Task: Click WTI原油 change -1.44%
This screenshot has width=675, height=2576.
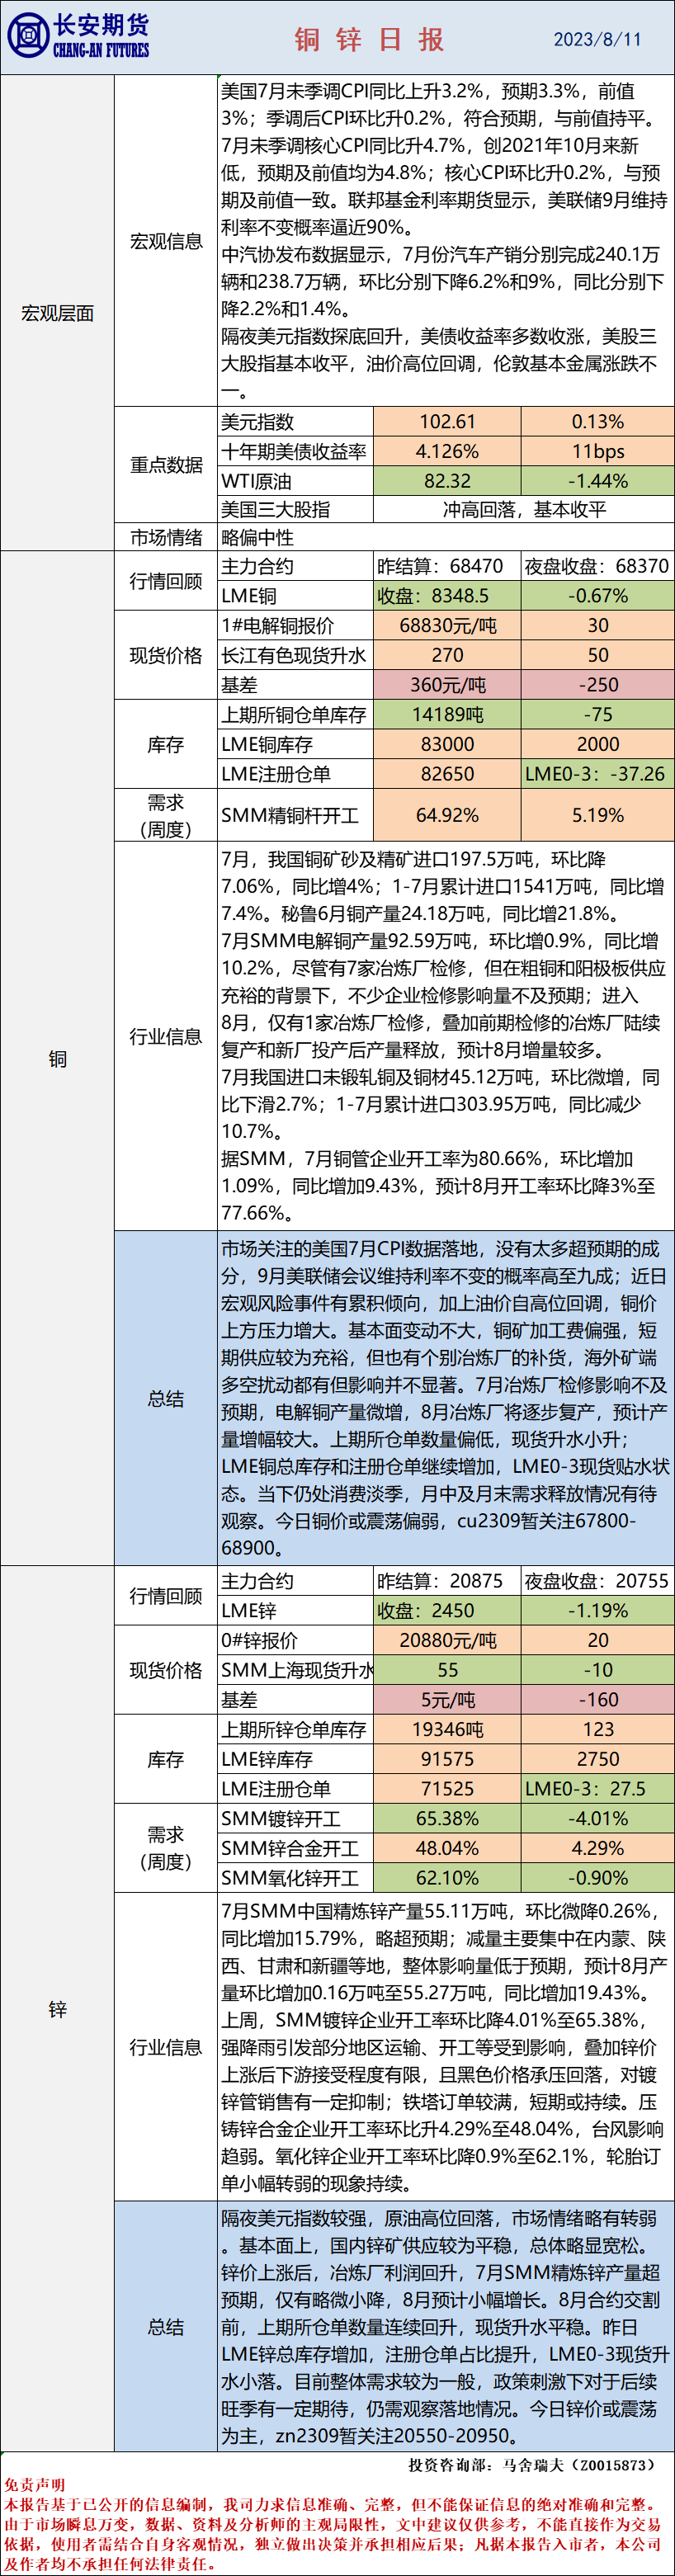Action: [x=598, y=481]
